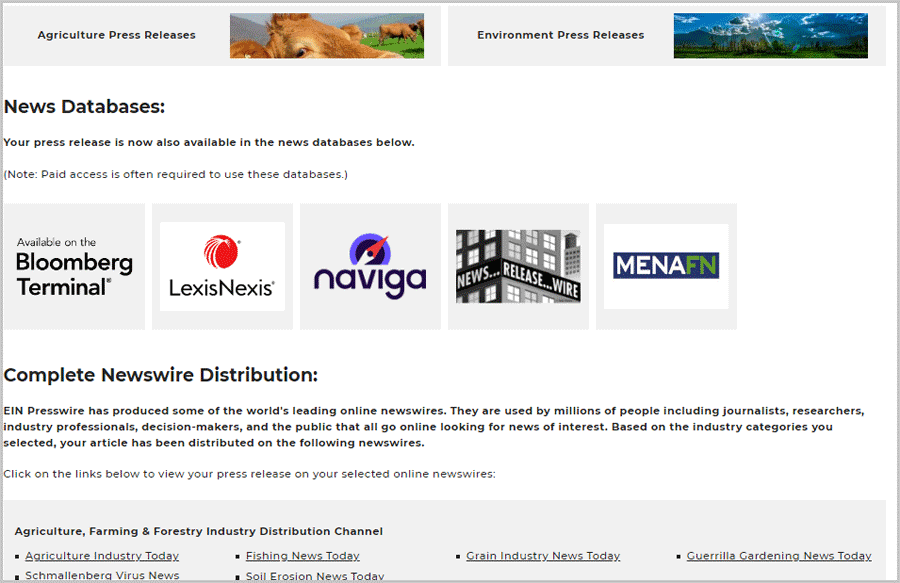This screenshot has height=583, width=900.
Task: Click the paid access note text
Action: [175, 174]
